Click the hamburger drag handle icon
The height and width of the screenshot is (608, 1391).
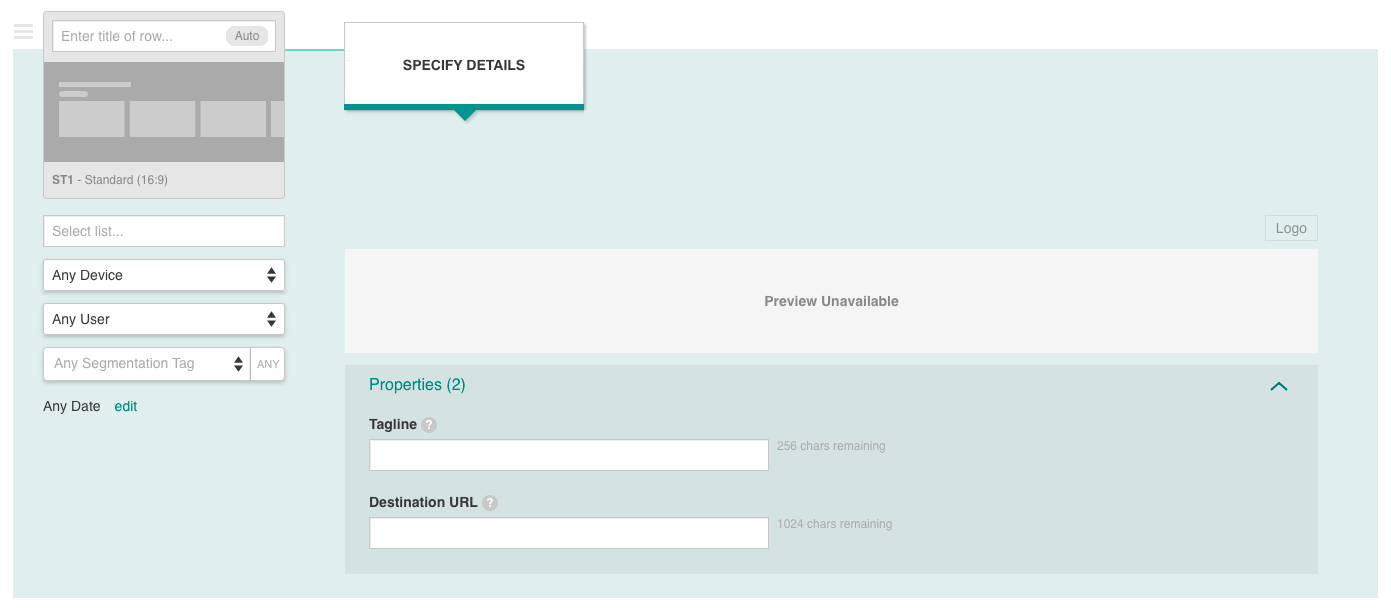24,32
